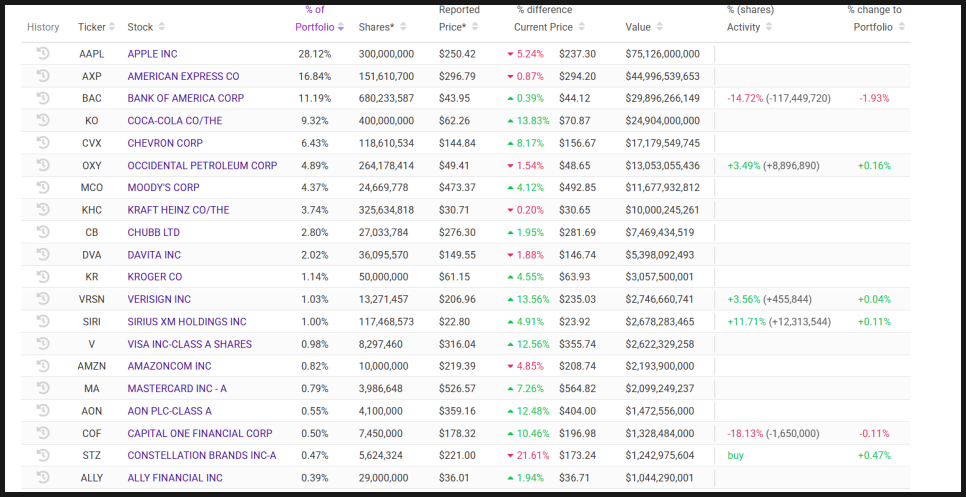The height and width of the screenshot is (497, 966).
Task: Open history for the AAPL row
Action: click(x=43, y=53)
